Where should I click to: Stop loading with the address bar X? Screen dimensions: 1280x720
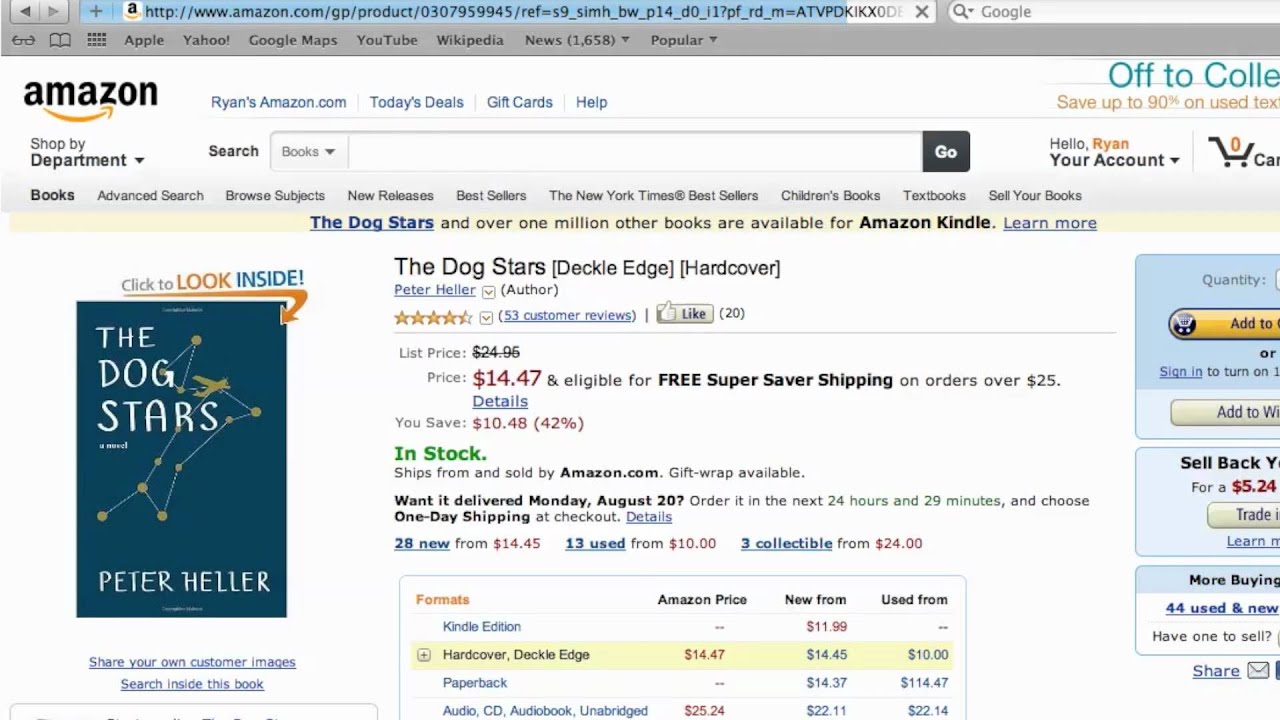point(922,12)
